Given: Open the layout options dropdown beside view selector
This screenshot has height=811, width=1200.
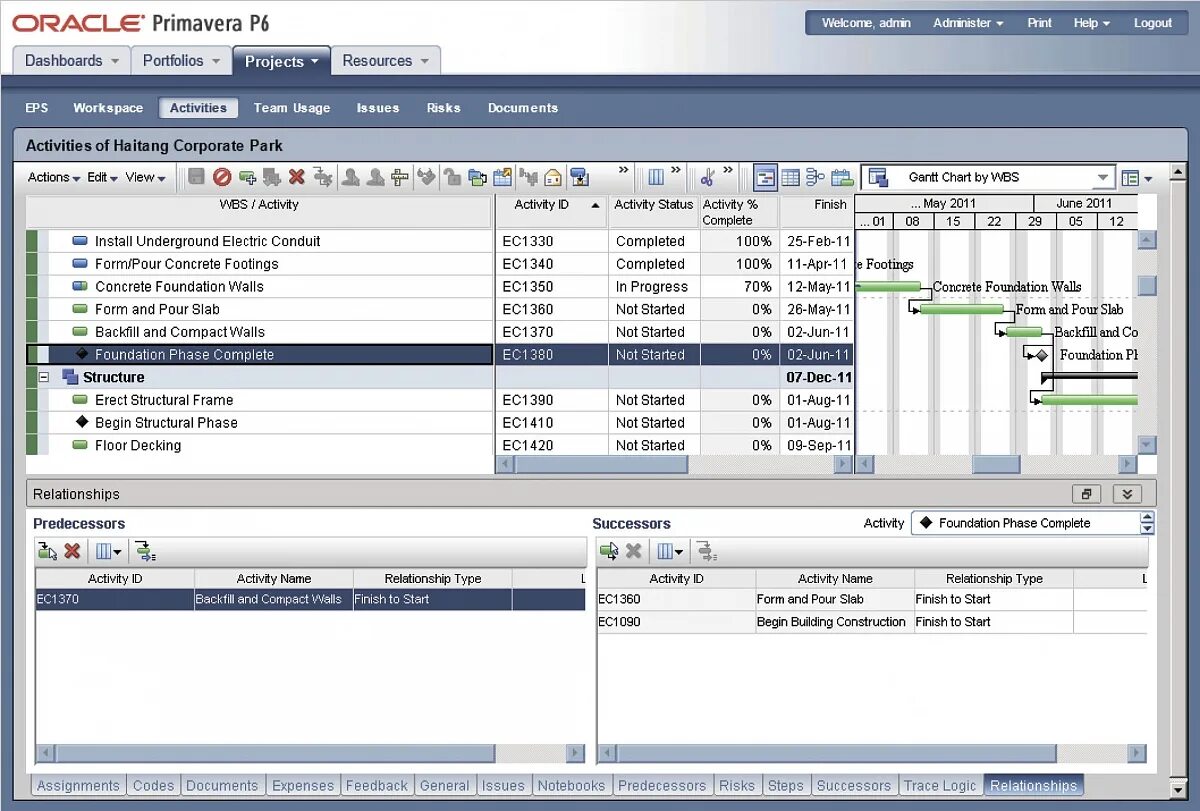Looking at the screenshot, I should (1136, 178).
